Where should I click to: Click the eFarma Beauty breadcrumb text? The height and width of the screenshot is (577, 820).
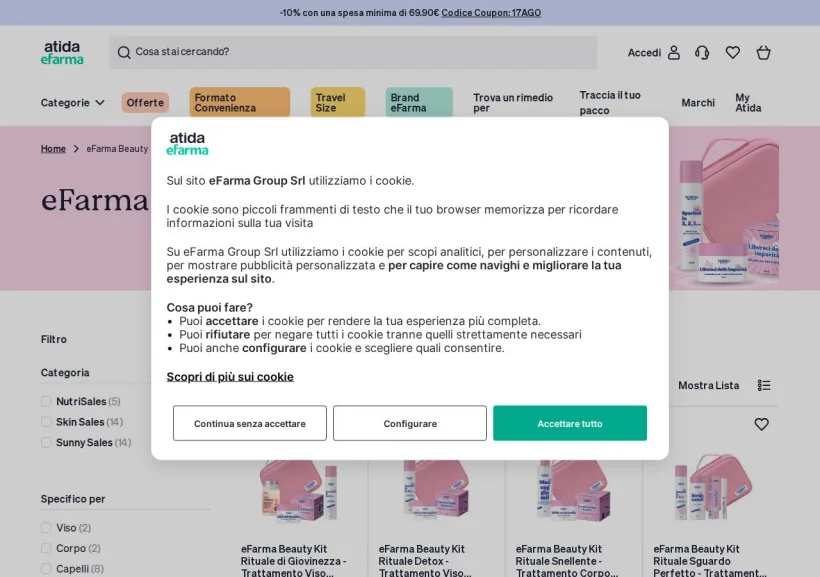(x=117, y=149)
